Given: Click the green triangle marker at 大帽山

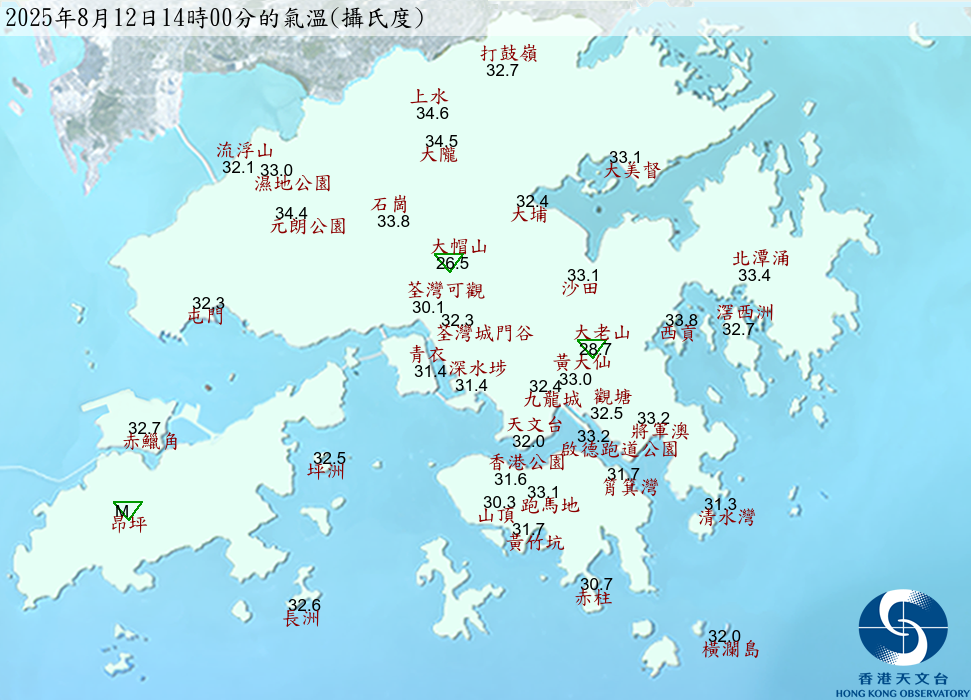Looking at the screenshot, I should click(449, 261).
